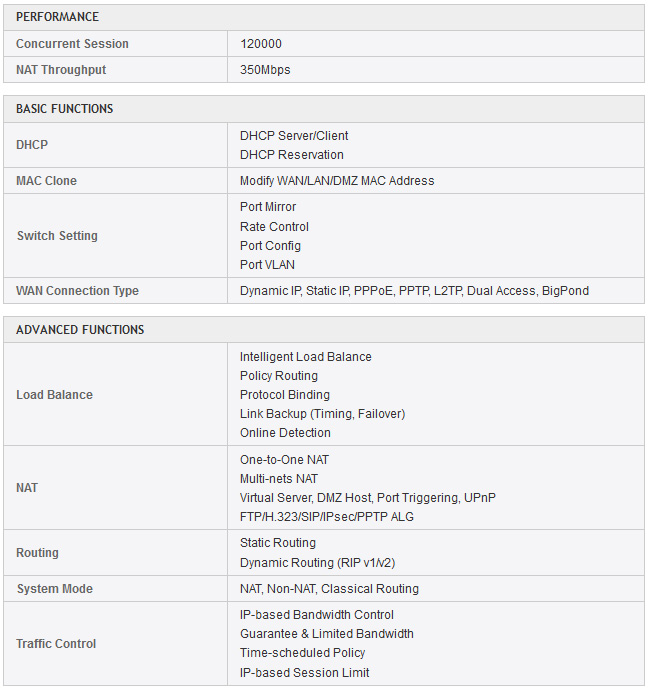Click the Switch Setting row label
654x688 pixels.
coord(57,236)
